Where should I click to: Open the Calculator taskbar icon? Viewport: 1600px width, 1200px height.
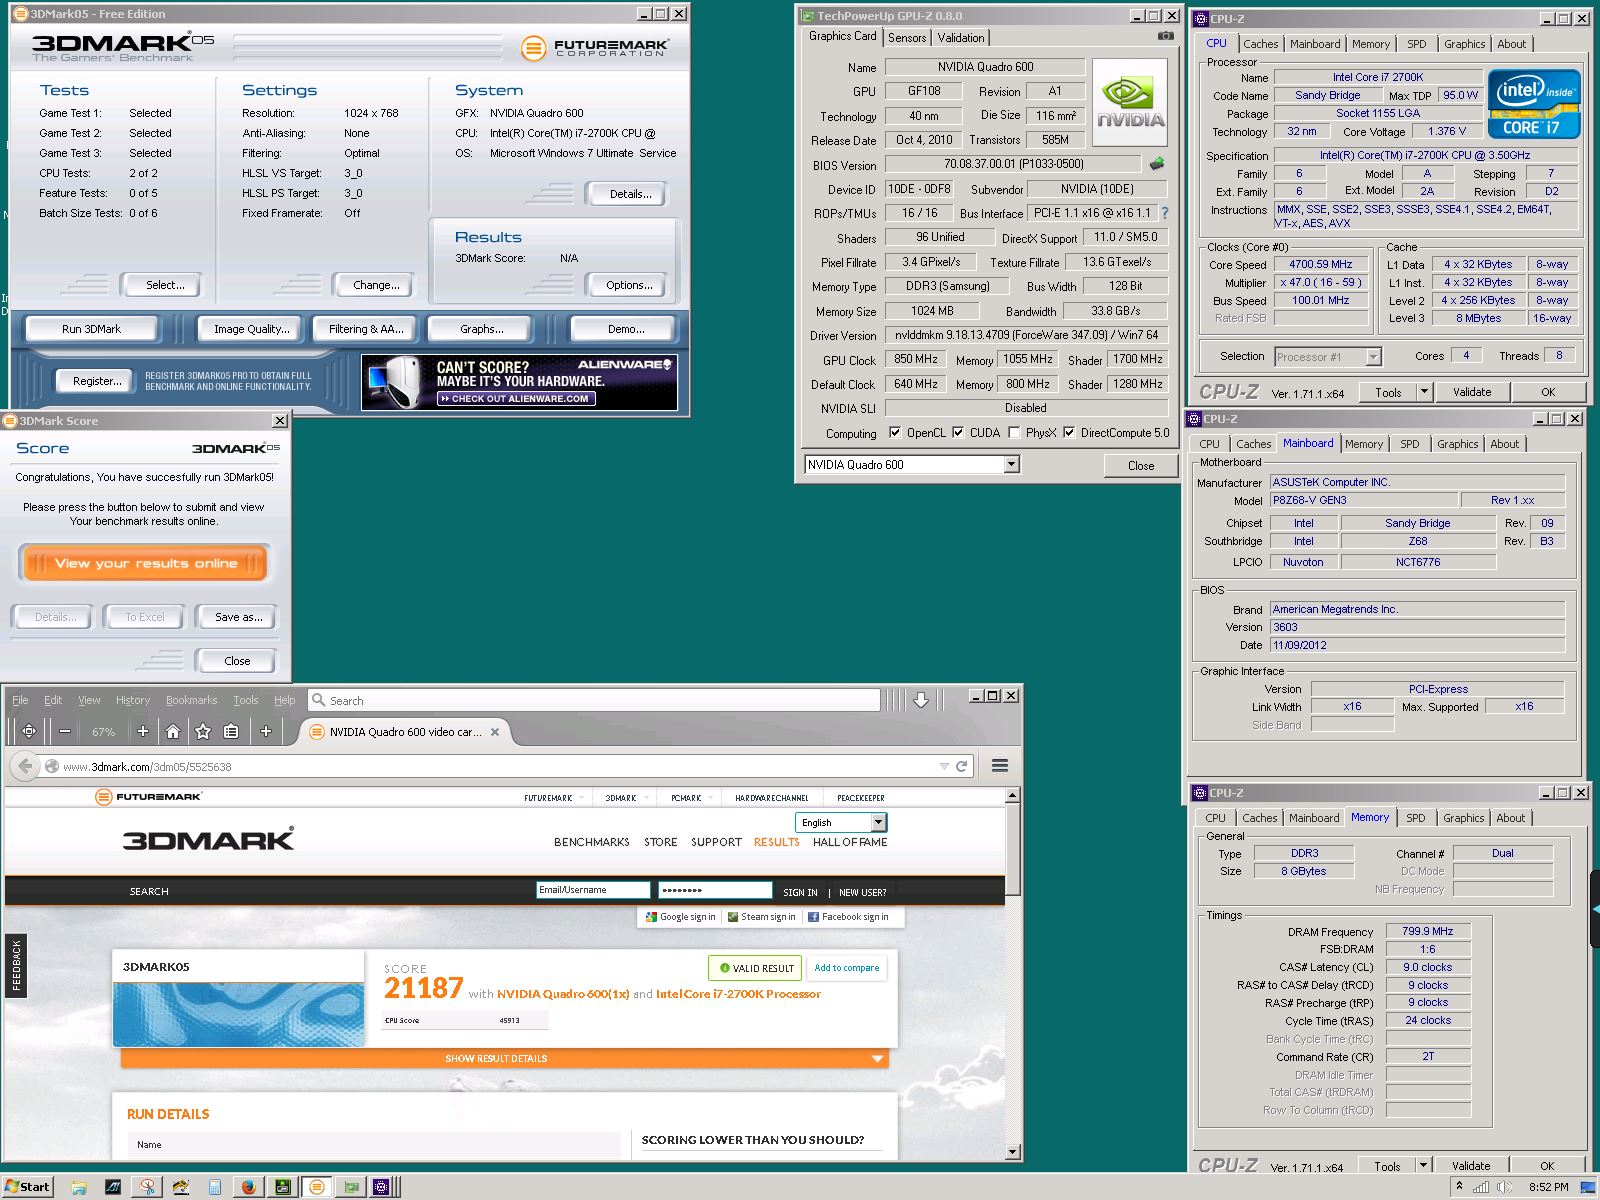[x=215, y=1187]
